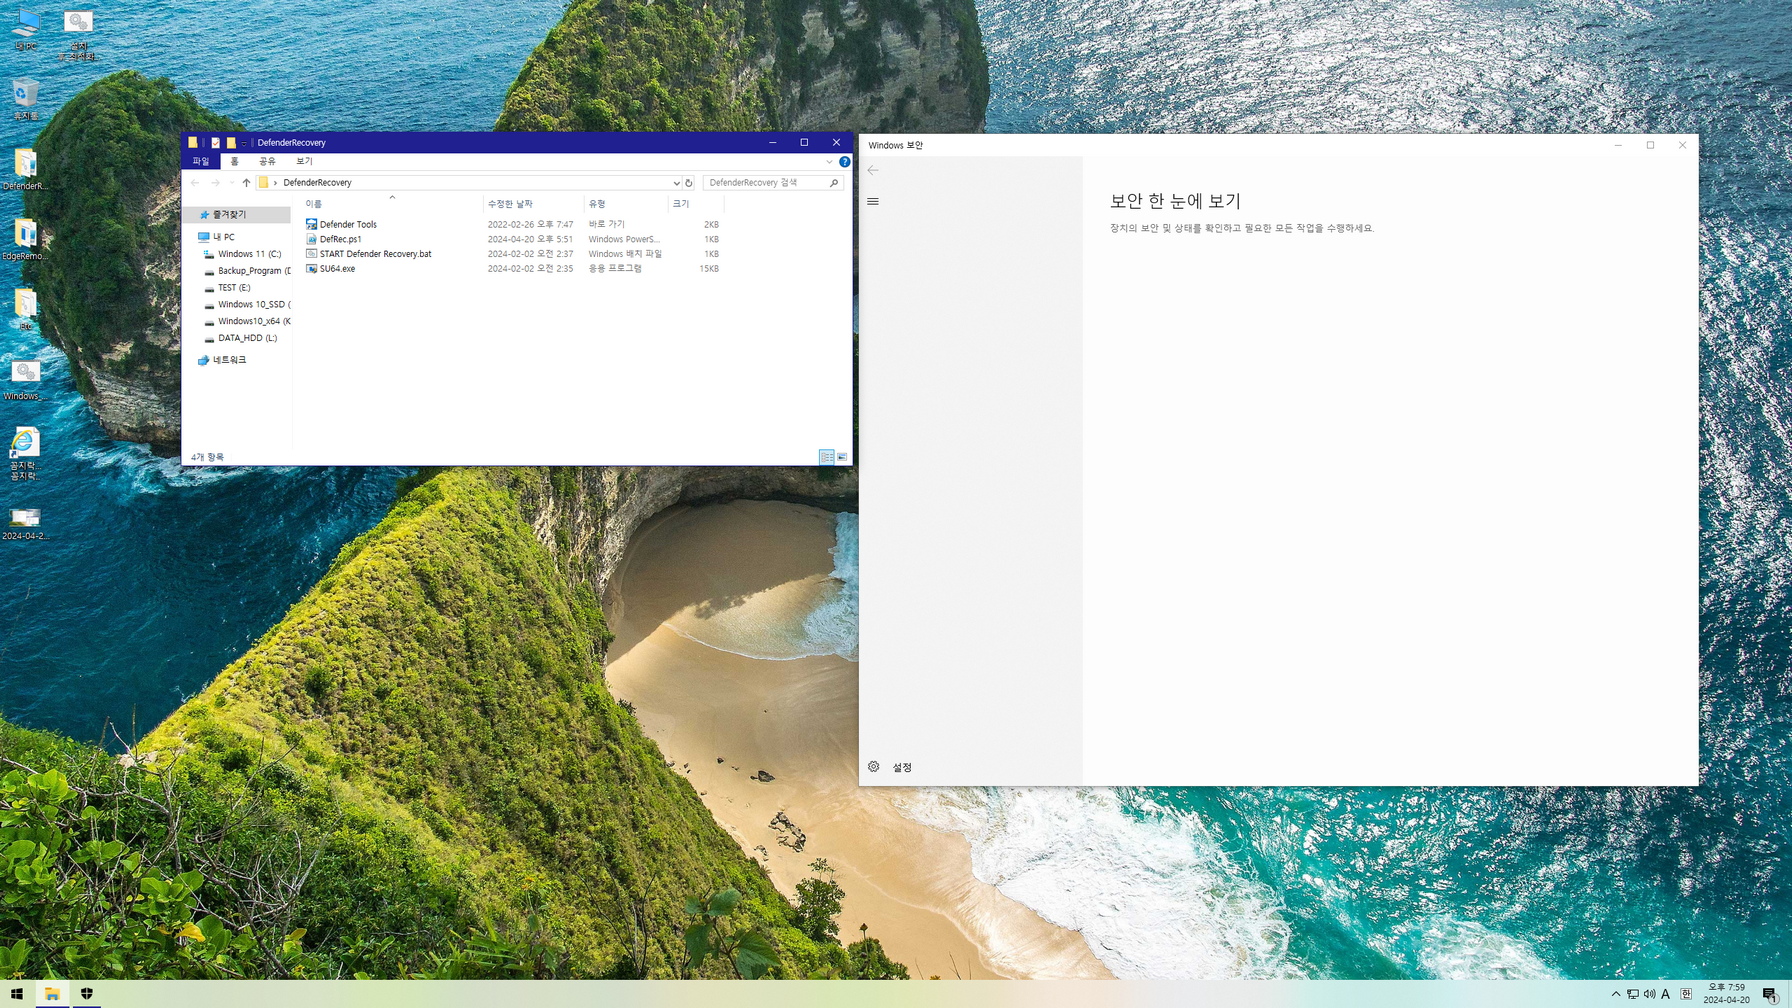1792x1008 pixels.
Task: Select Backup_Program drive in tree
Action: click(x=254, y=271)
